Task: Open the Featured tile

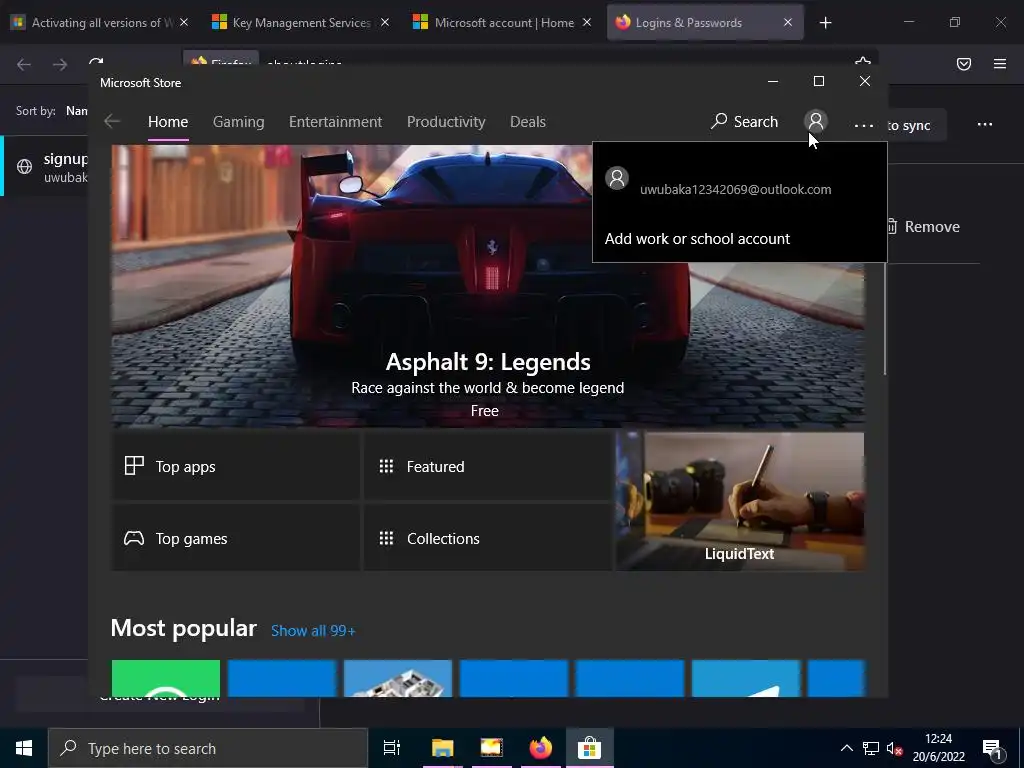Action: (x=487, y=466)
